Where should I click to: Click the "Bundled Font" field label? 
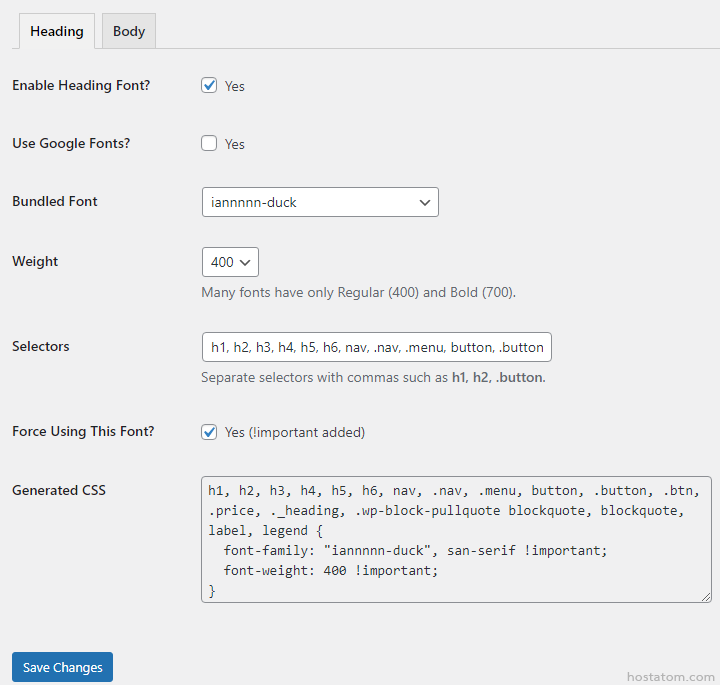tap(55, 201)
